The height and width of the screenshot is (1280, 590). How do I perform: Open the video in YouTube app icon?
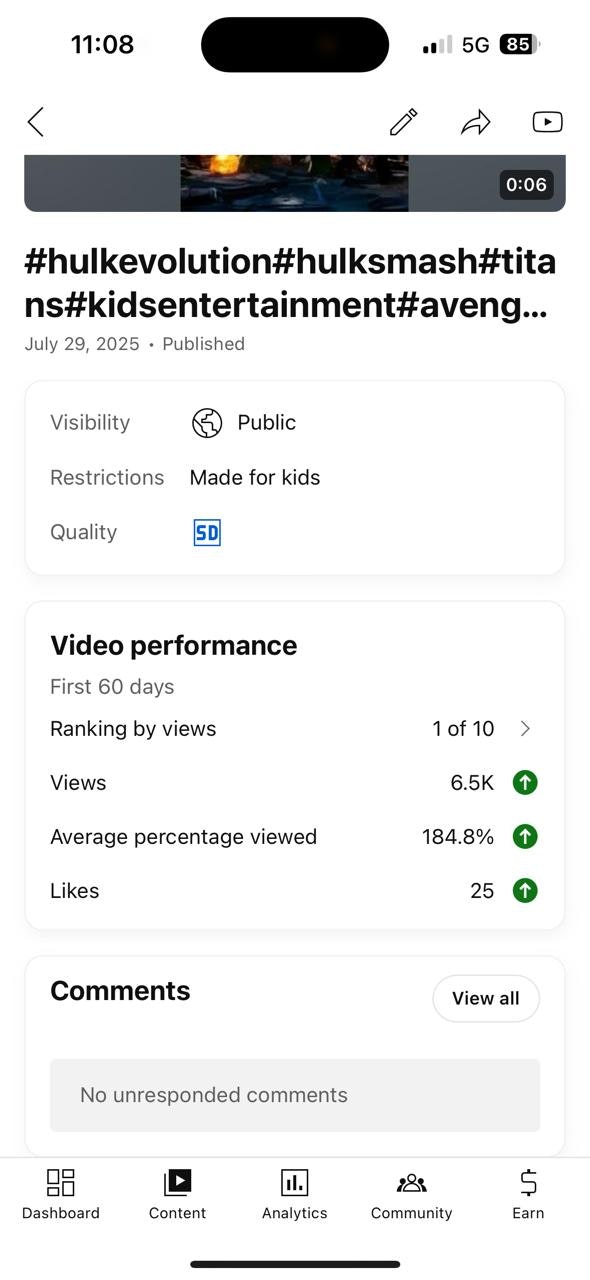[547, 121]
